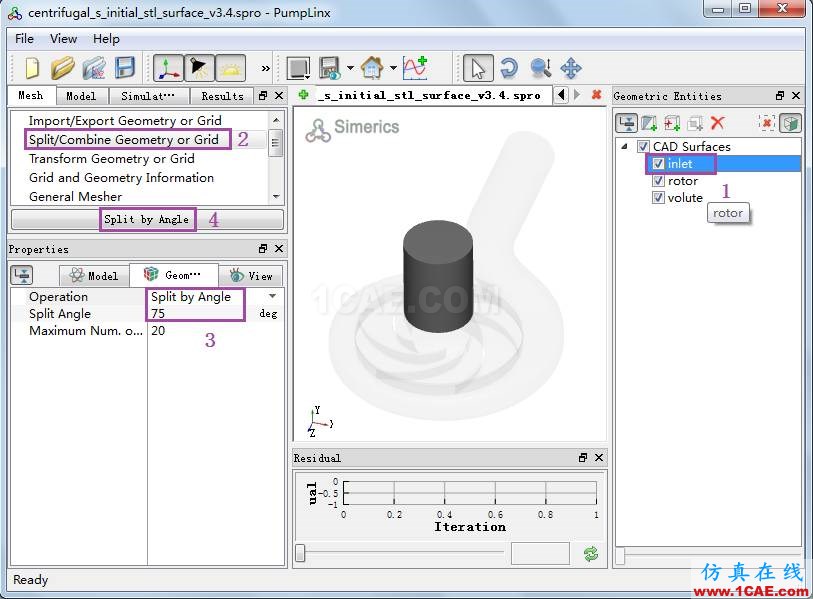This screenshot has height=599, width=813.
Task: Click the surface edit icon with pencil
Action: click(649, 123)
